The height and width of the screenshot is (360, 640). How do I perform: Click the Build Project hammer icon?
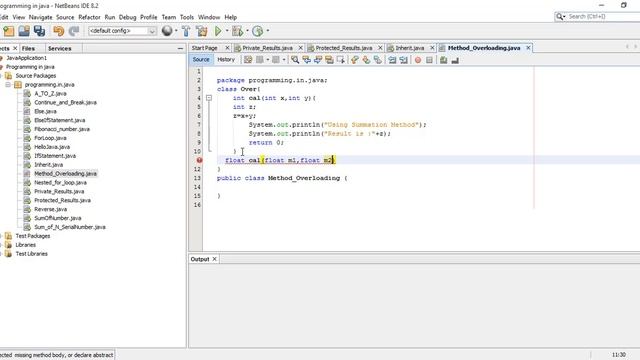click(186, 31)
